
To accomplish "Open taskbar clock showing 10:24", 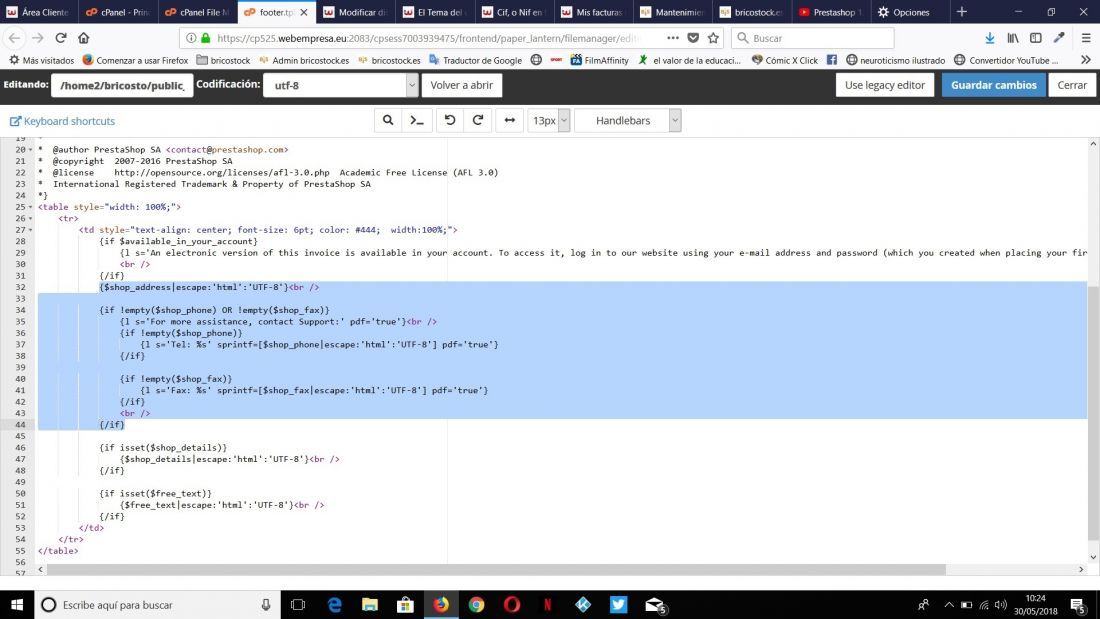I will click(x=1035, y=604).
